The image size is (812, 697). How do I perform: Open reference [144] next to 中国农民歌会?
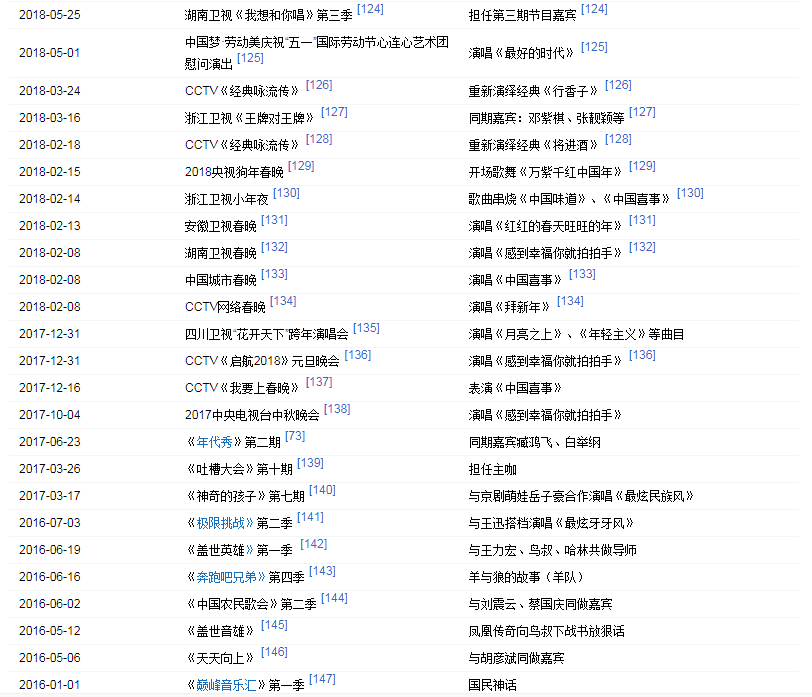[334, 598]
